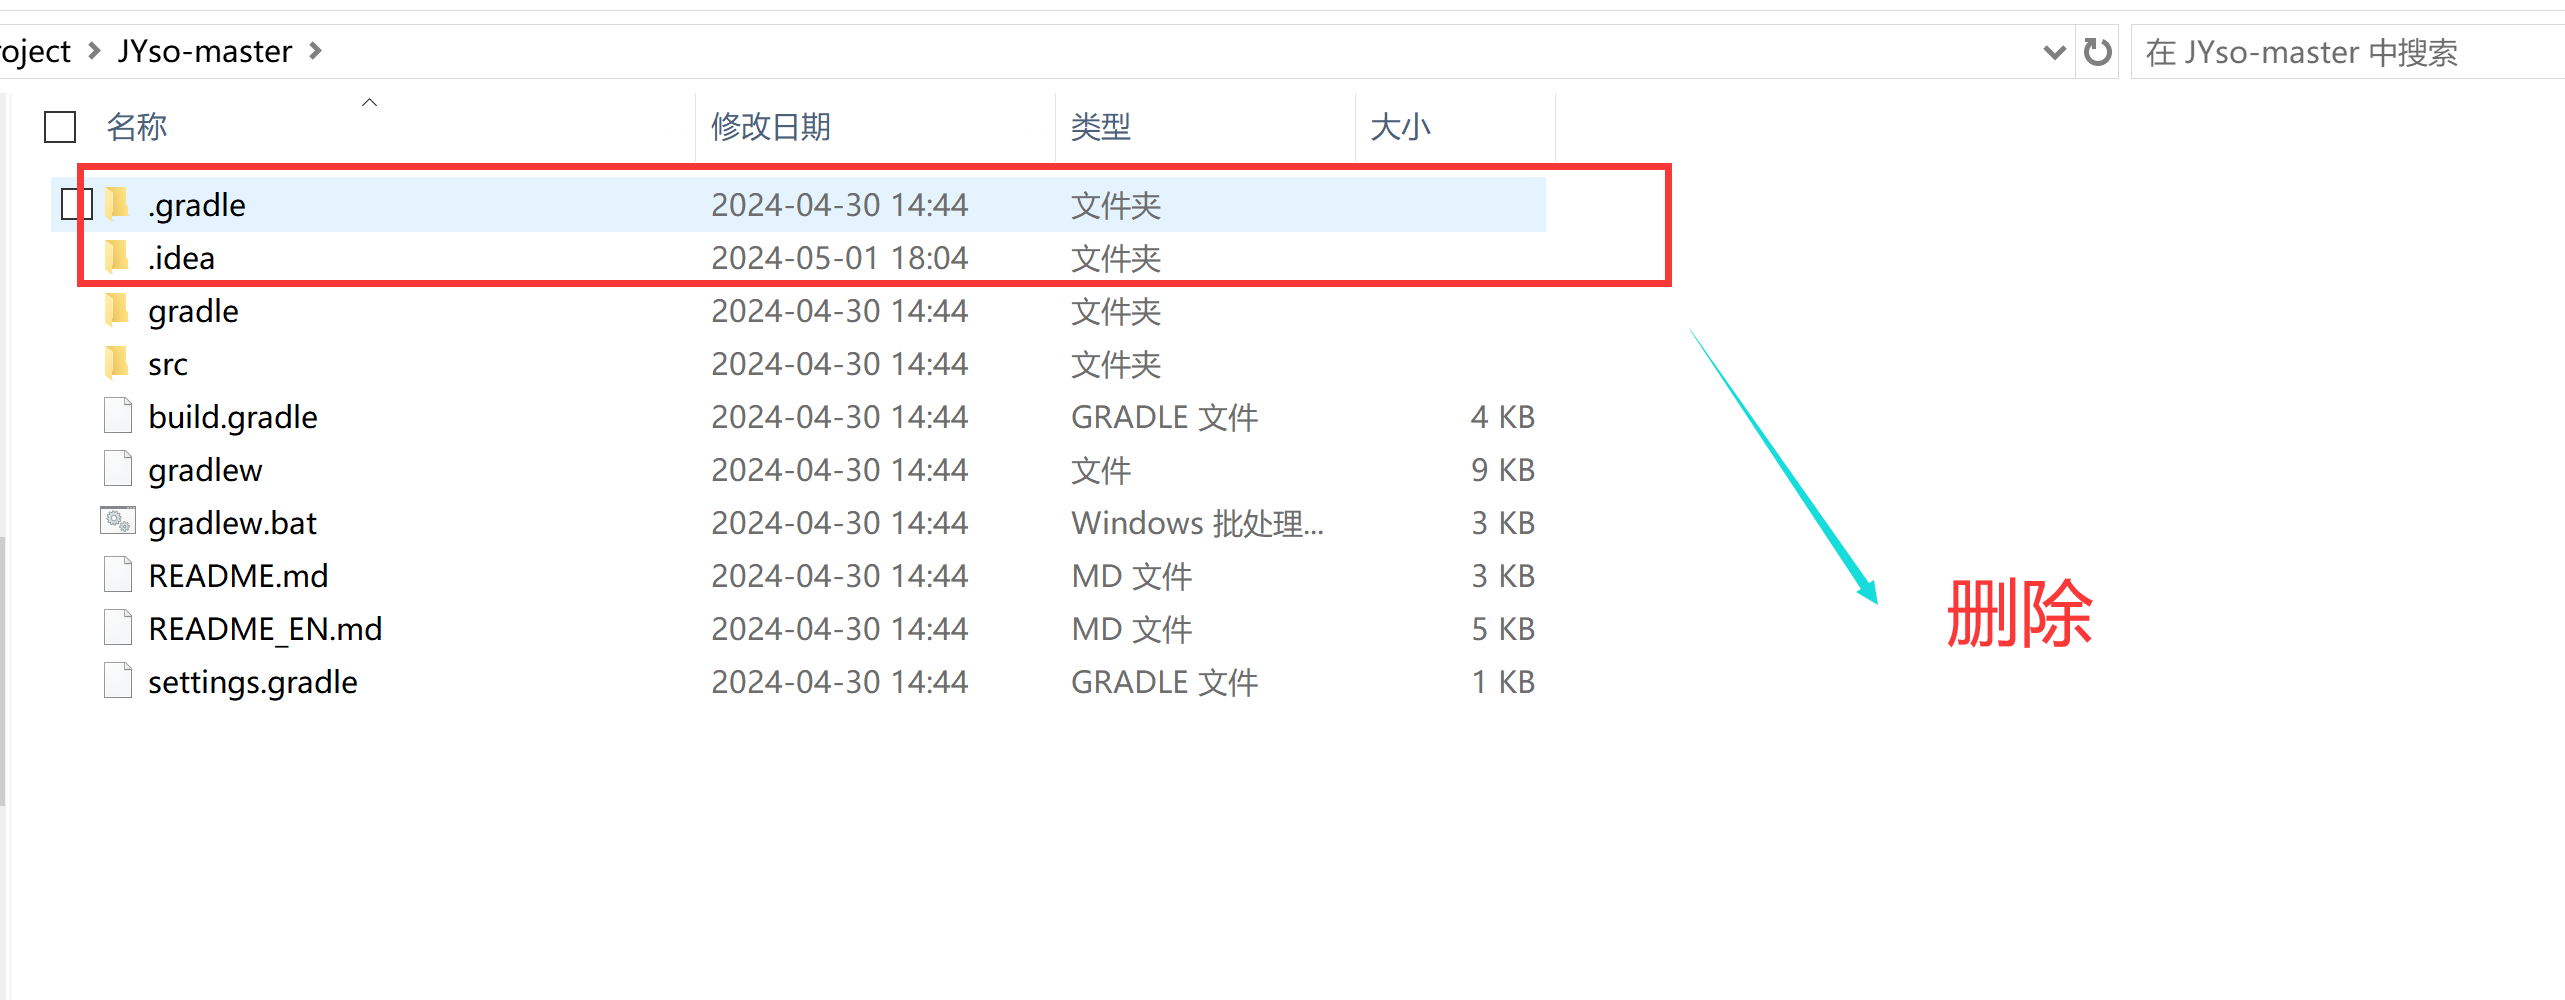Refresh the JYso-master folder view
Viewport: 2565px width, 1000px height.
[2097, 51]
